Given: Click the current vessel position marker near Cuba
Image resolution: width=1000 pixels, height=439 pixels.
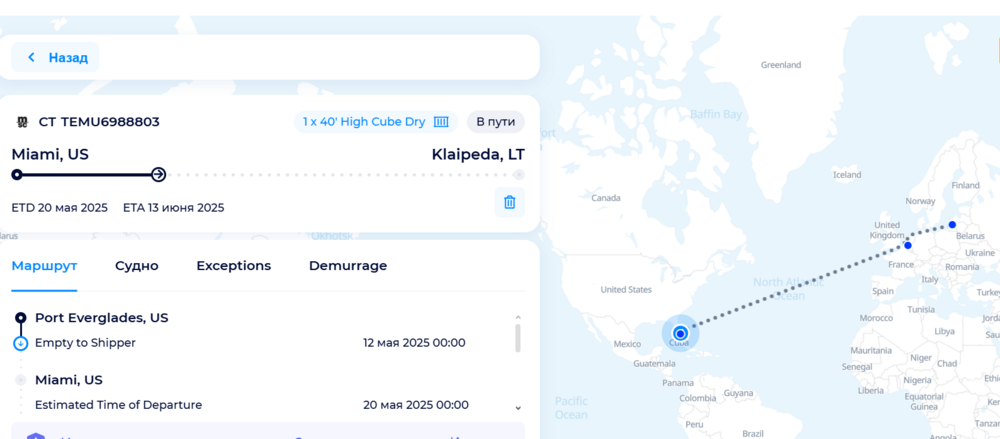Looking at the screenshot, I should (x=680, y=333).
